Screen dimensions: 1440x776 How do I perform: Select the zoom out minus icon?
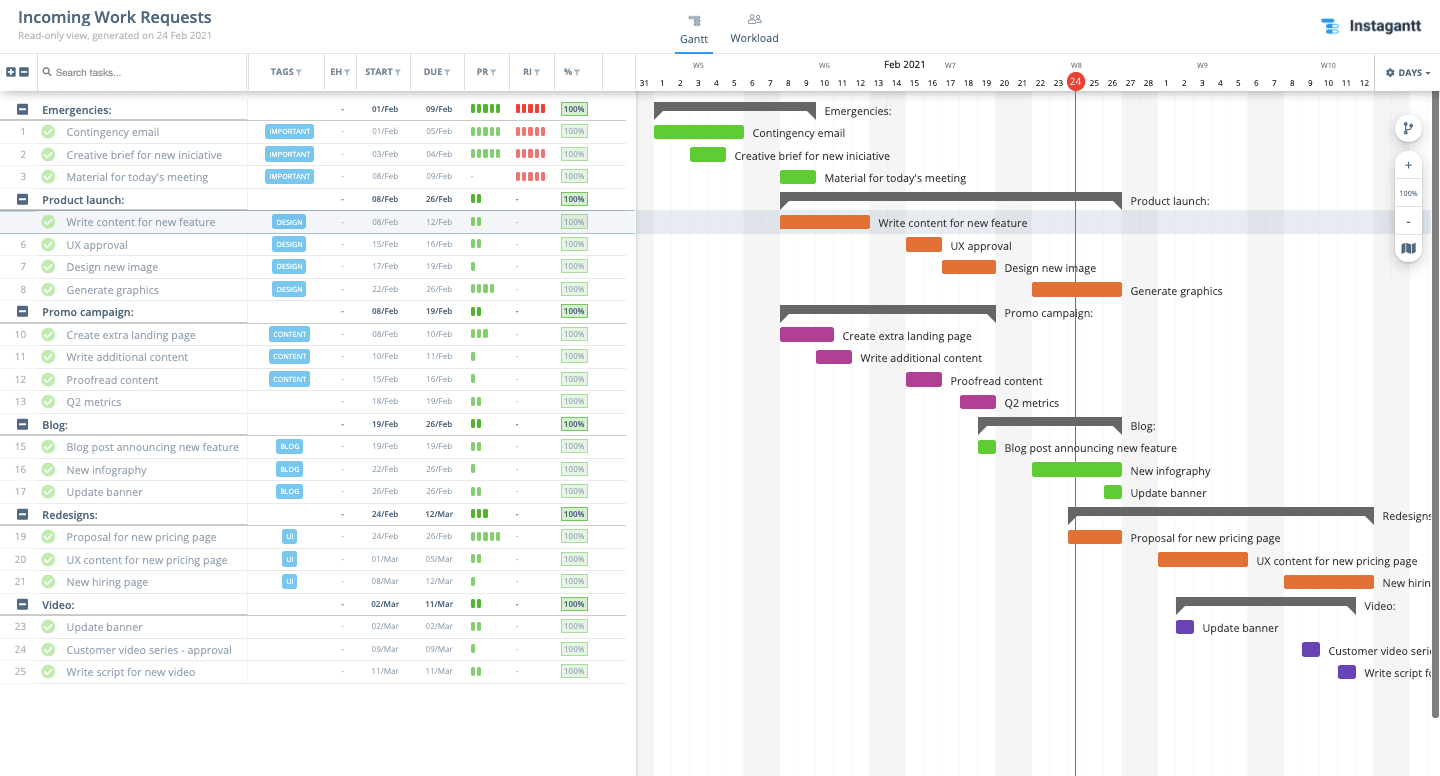(1408, 221)
